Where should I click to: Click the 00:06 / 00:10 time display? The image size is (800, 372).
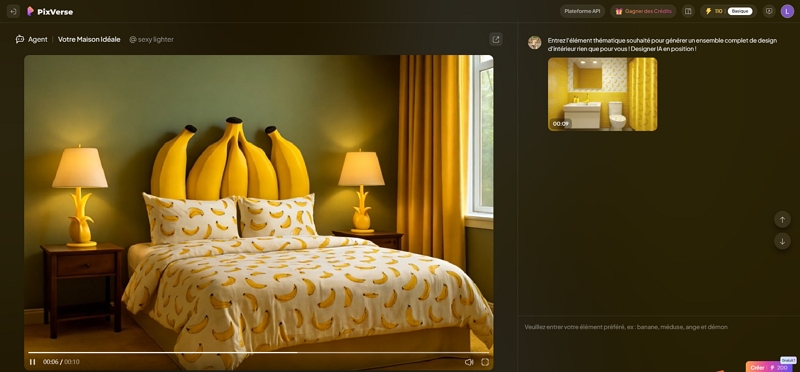(61, 362)
